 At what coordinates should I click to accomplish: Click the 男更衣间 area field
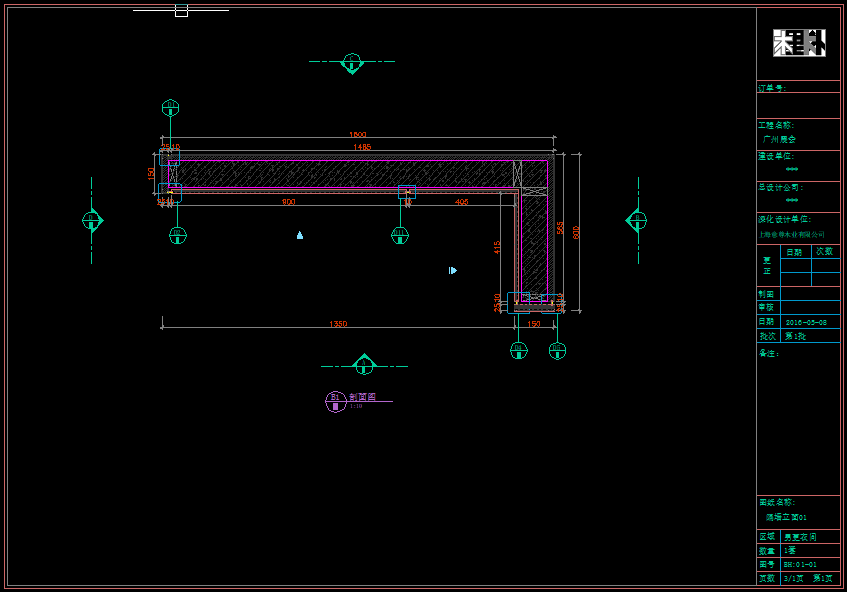[799, 537]
